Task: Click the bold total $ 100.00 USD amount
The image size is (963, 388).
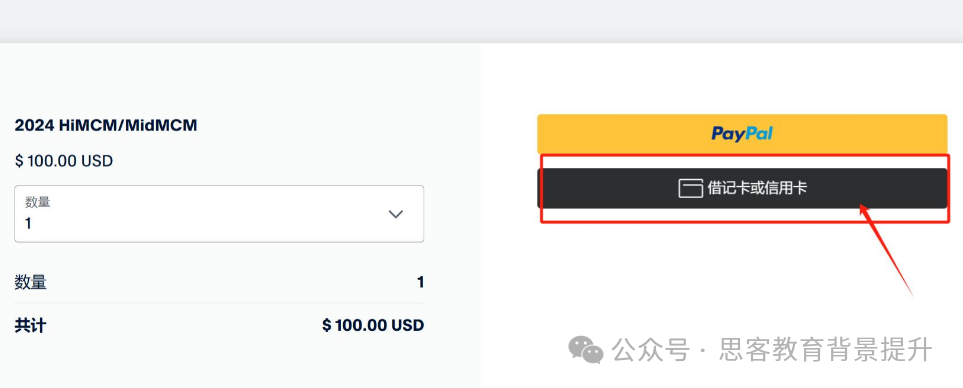Action: click(373, 325)
